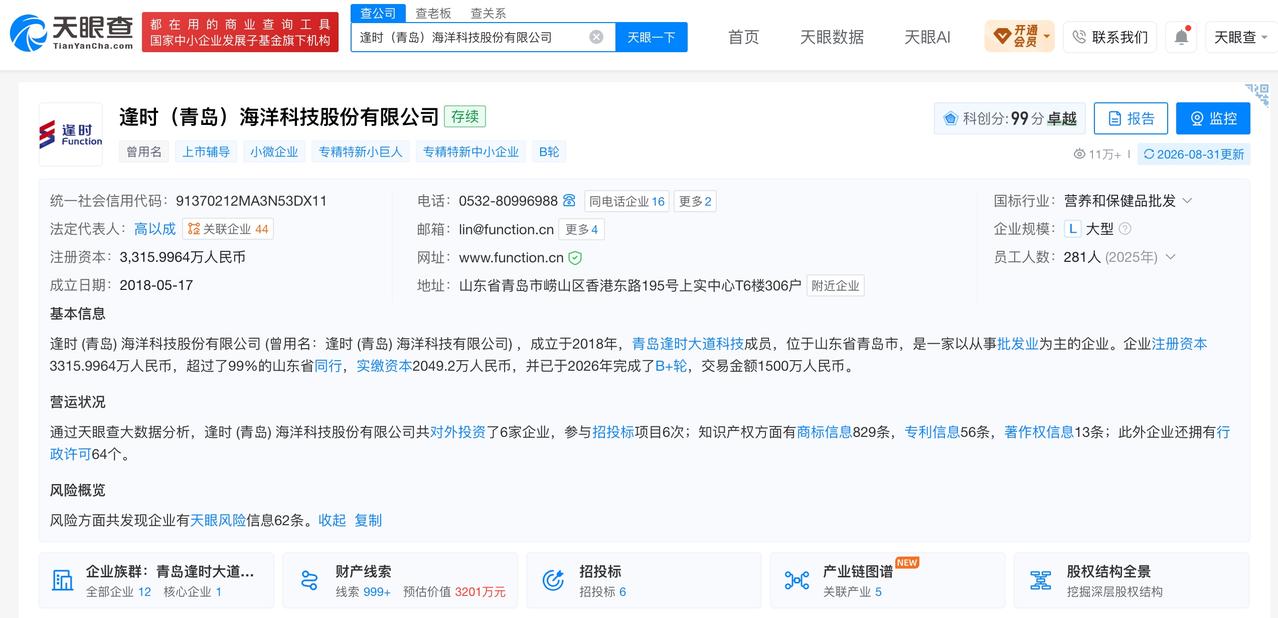Switch to the 查公司 search tab
Viewport: 1278px width, 618px height.
378,13
